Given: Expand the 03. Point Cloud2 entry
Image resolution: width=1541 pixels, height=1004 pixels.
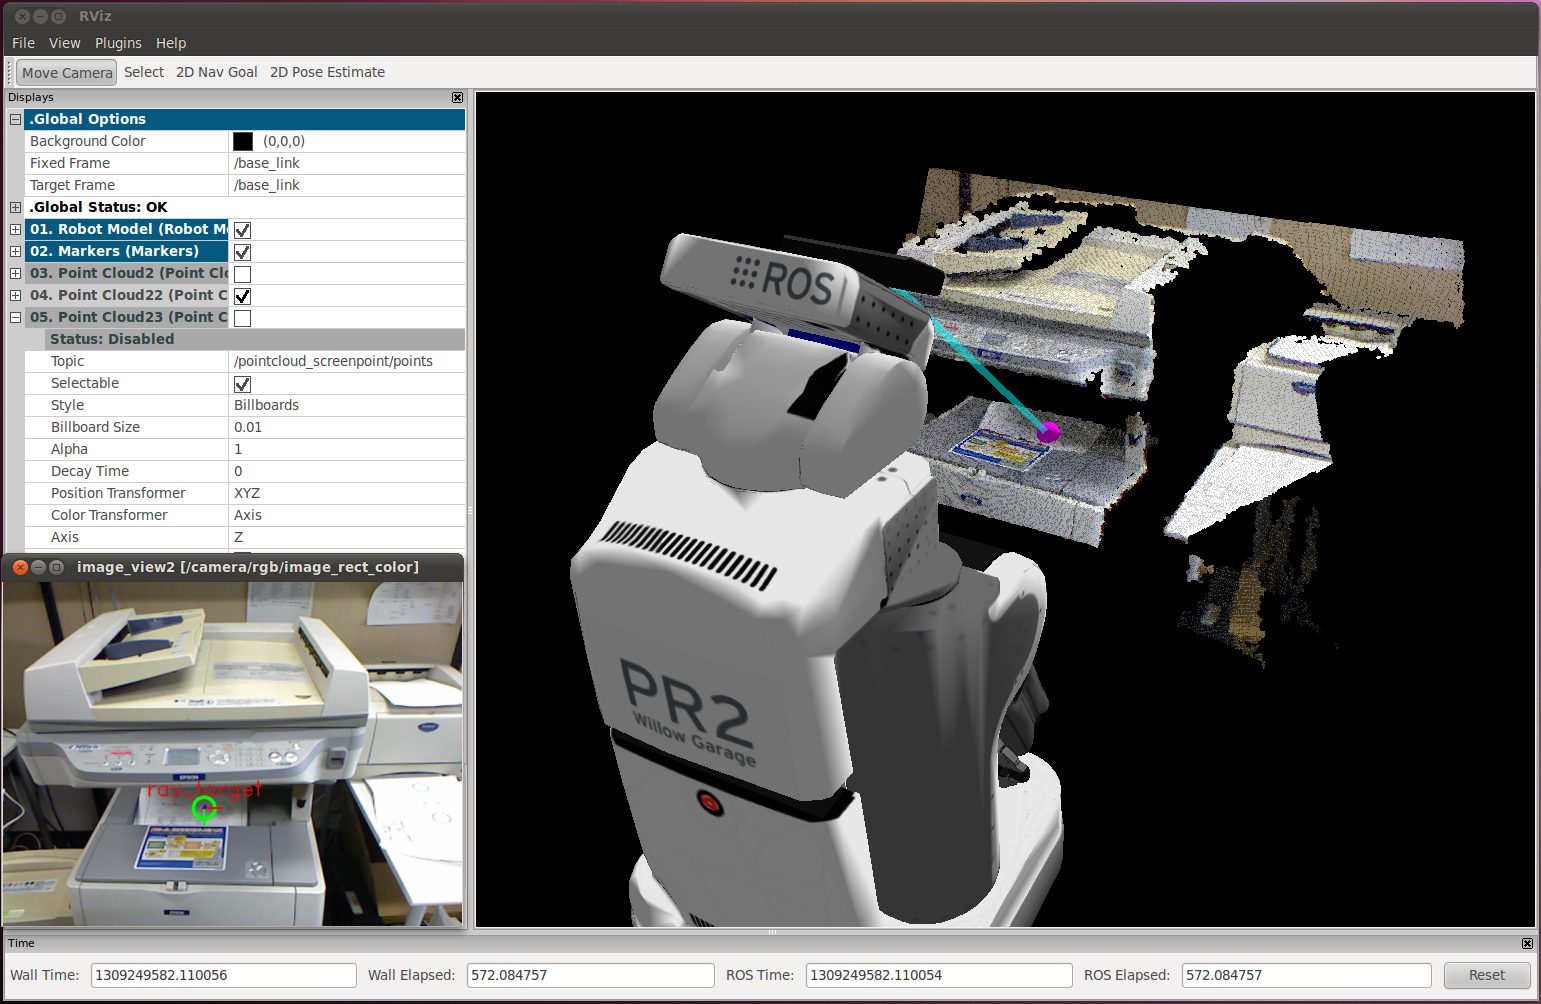Looking at the screenshot, I should coord(15,273).
